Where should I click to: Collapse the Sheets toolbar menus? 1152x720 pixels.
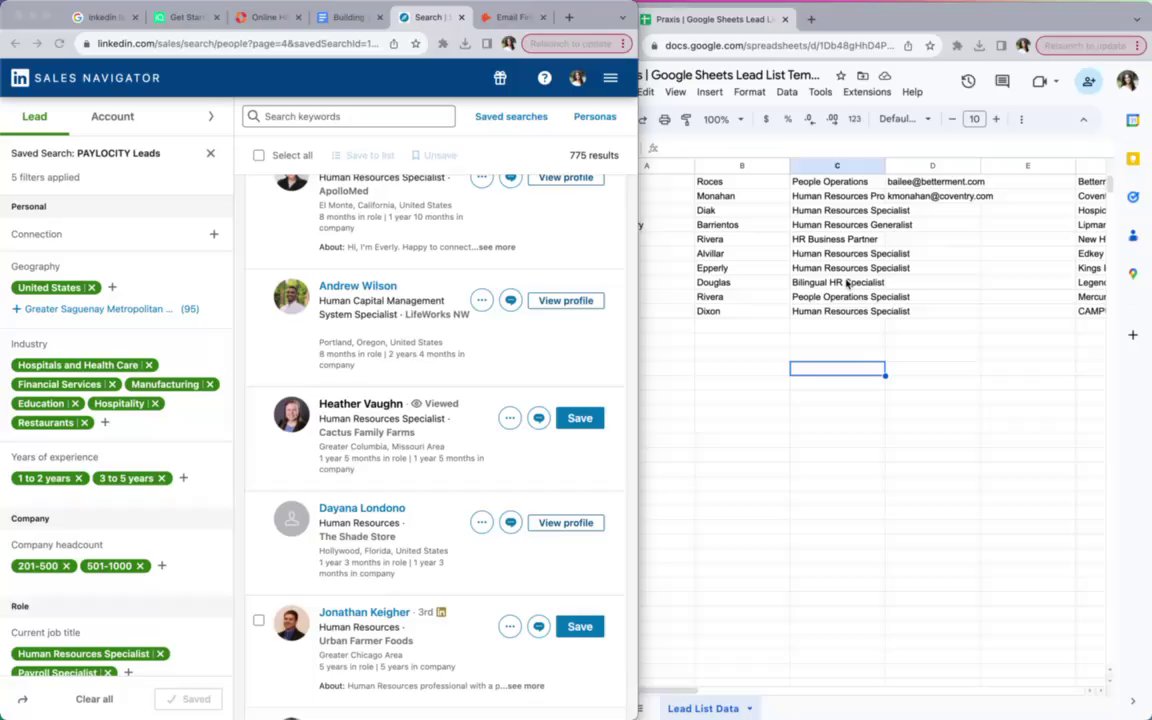(x=1084, y=119)
